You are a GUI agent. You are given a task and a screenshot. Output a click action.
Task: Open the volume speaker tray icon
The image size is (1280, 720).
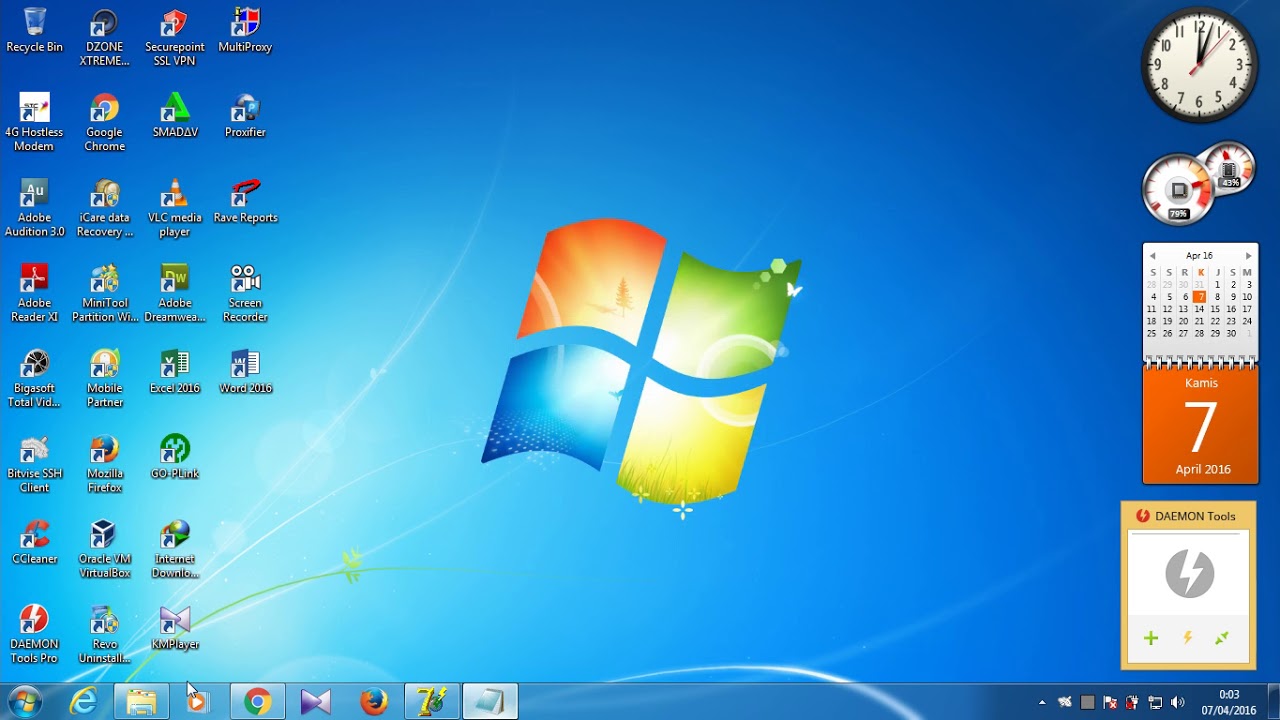[1177, 702]
